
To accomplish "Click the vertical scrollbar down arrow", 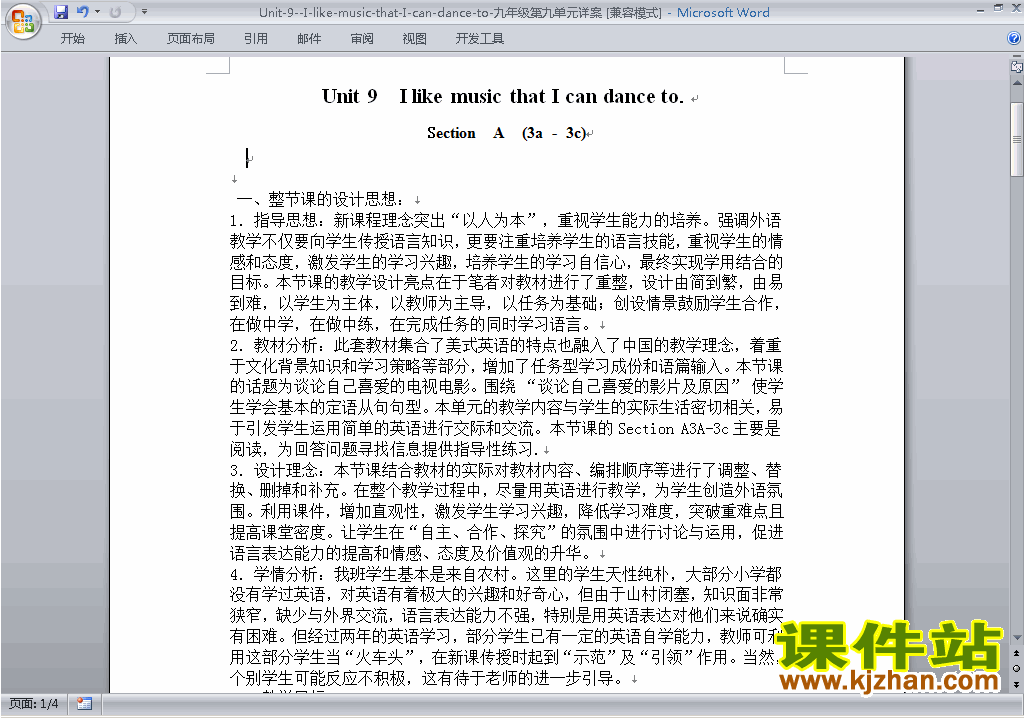I will 1017,638.
